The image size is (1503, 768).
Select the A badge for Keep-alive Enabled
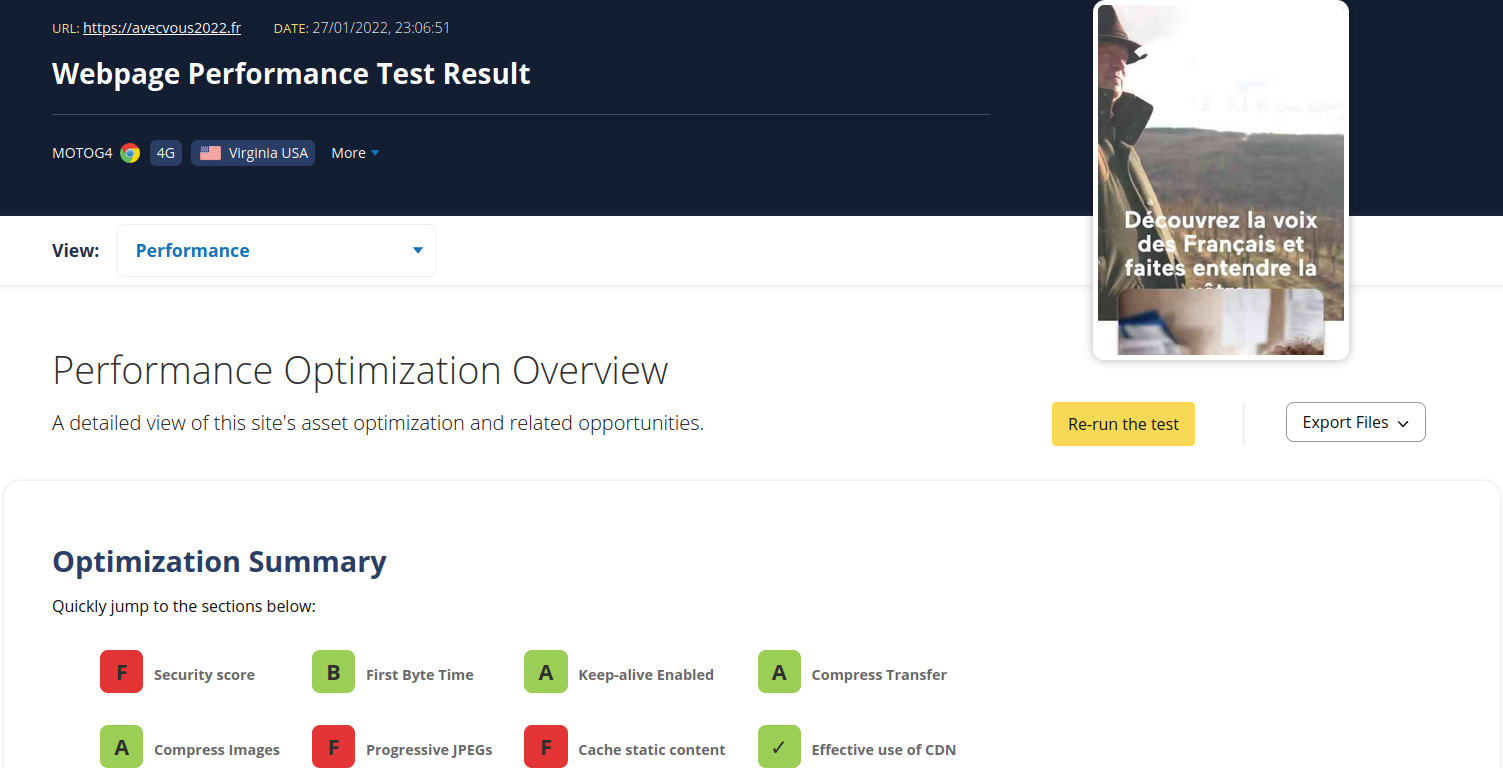pos(545,671)
